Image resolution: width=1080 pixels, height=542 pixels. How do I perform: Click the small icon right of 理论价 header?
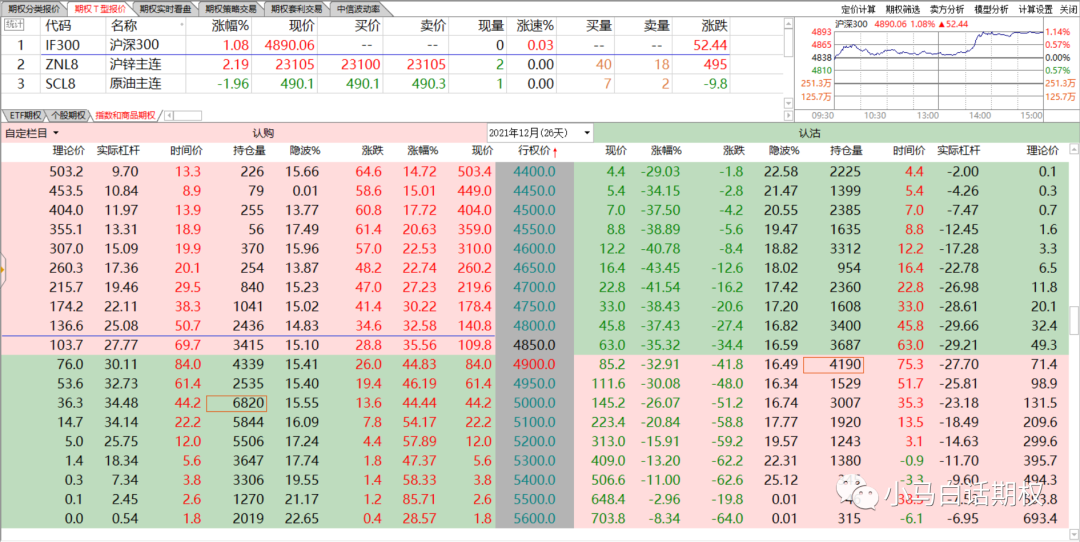1072,151
